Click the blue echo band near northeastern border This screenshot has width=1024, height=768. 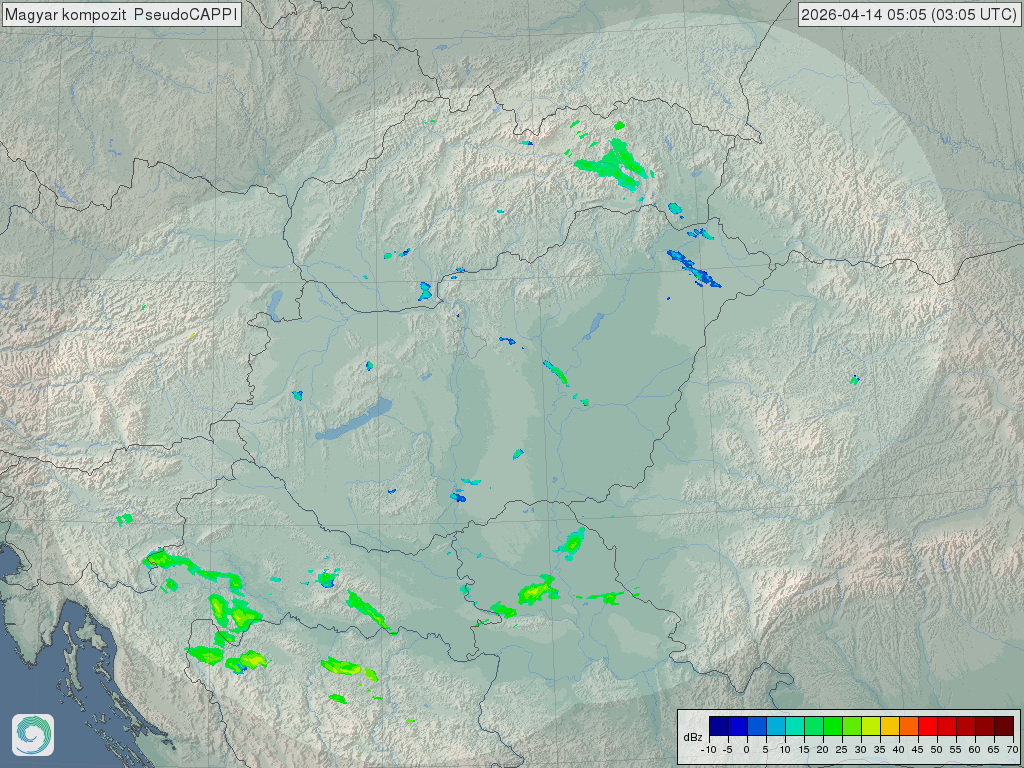point(695,269)
